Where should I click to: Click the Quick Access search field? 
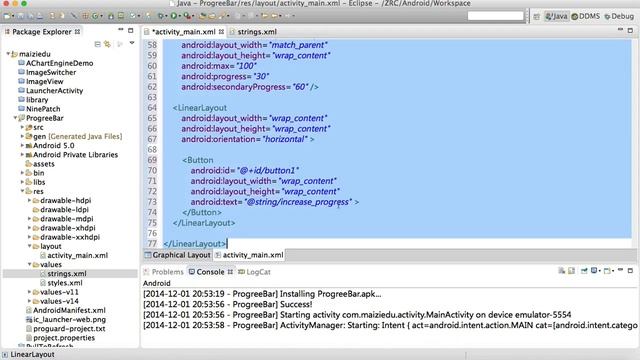tap(496, 16)
